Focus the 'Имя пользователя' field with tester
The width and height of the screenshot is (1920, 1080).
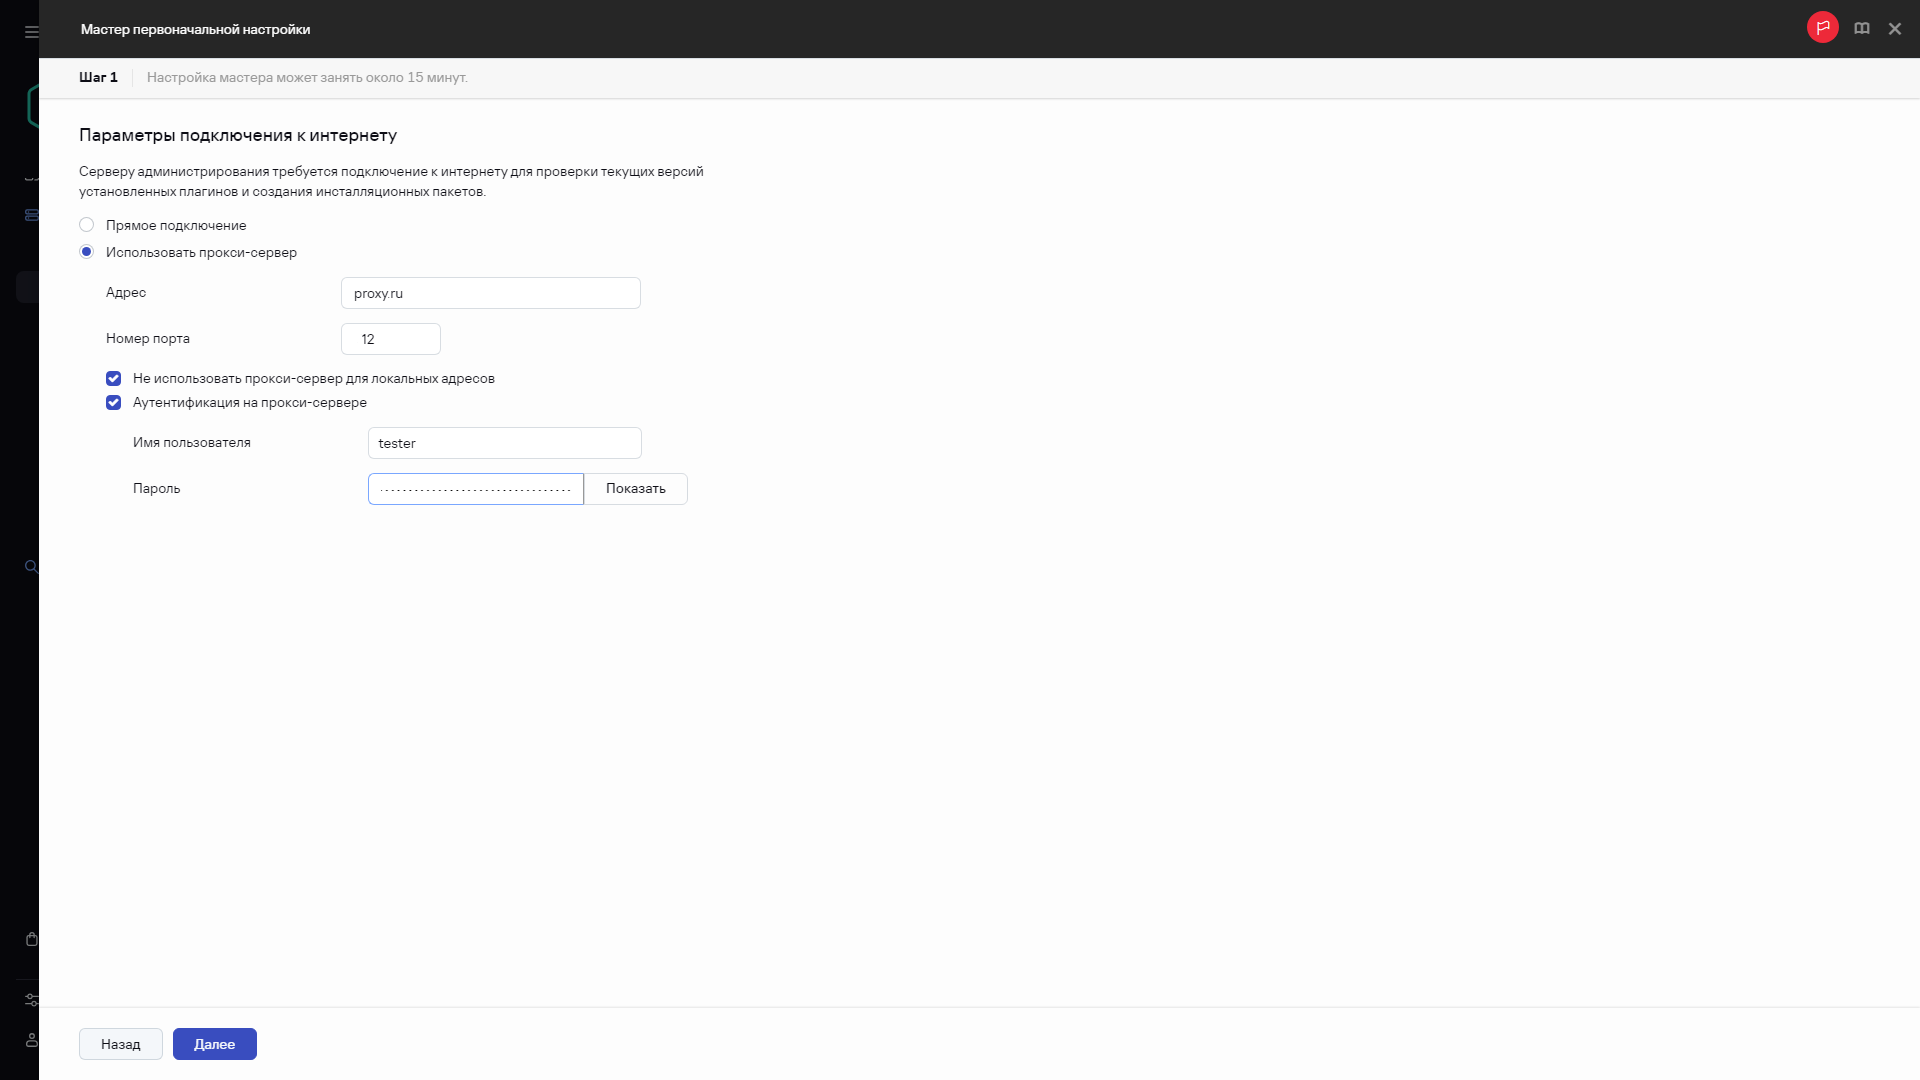[x=504, y=443]
